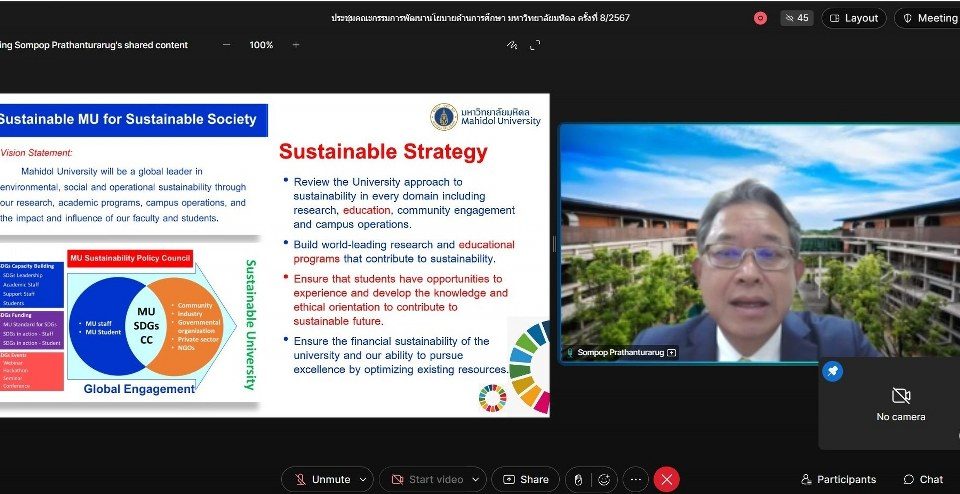Open the three-dot more options menu
This screenshot has height=494, width=960.
636,479
